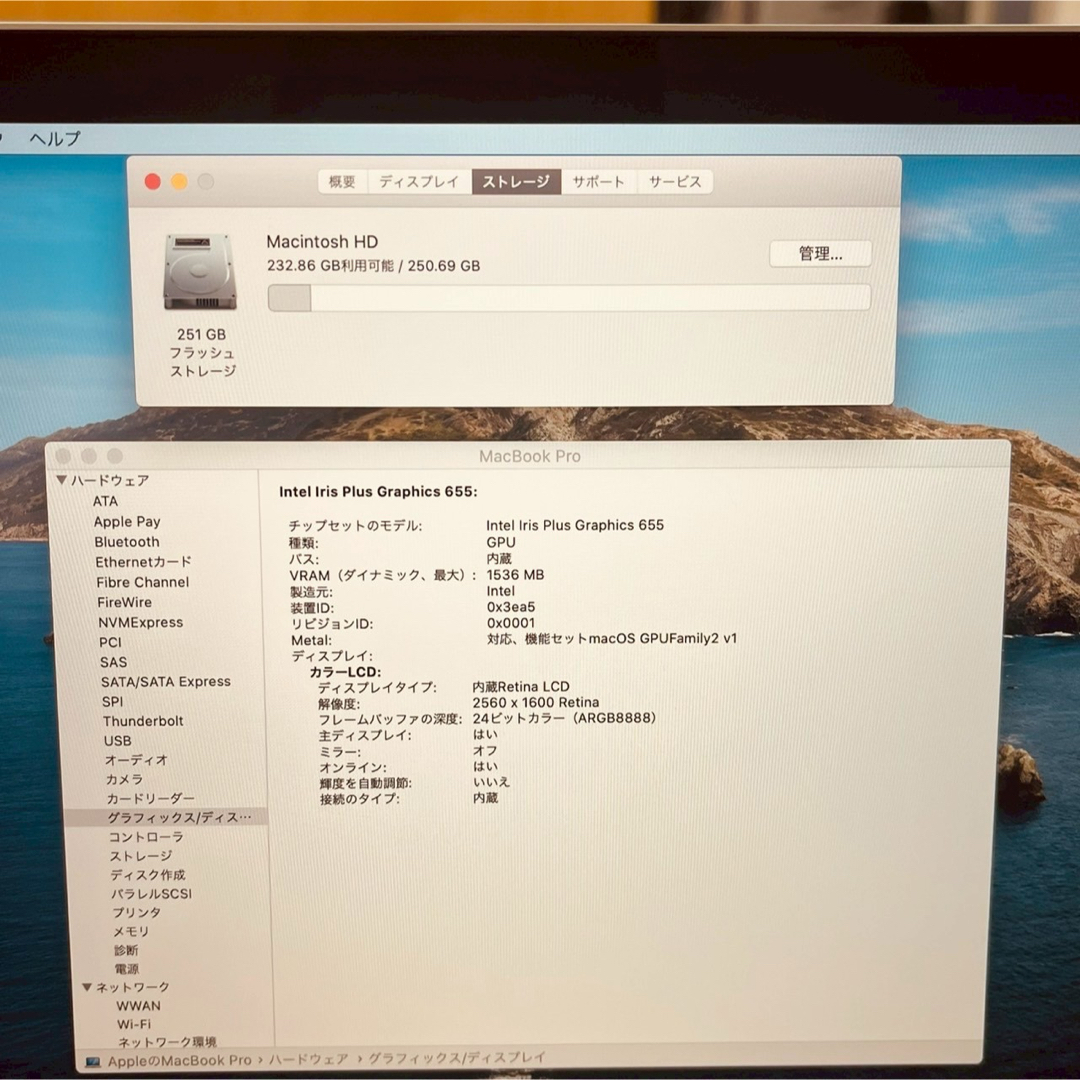This screenshot has height=1080, width=1080.
Task: Open the サポート tab
Action: [x=599, y=182]
